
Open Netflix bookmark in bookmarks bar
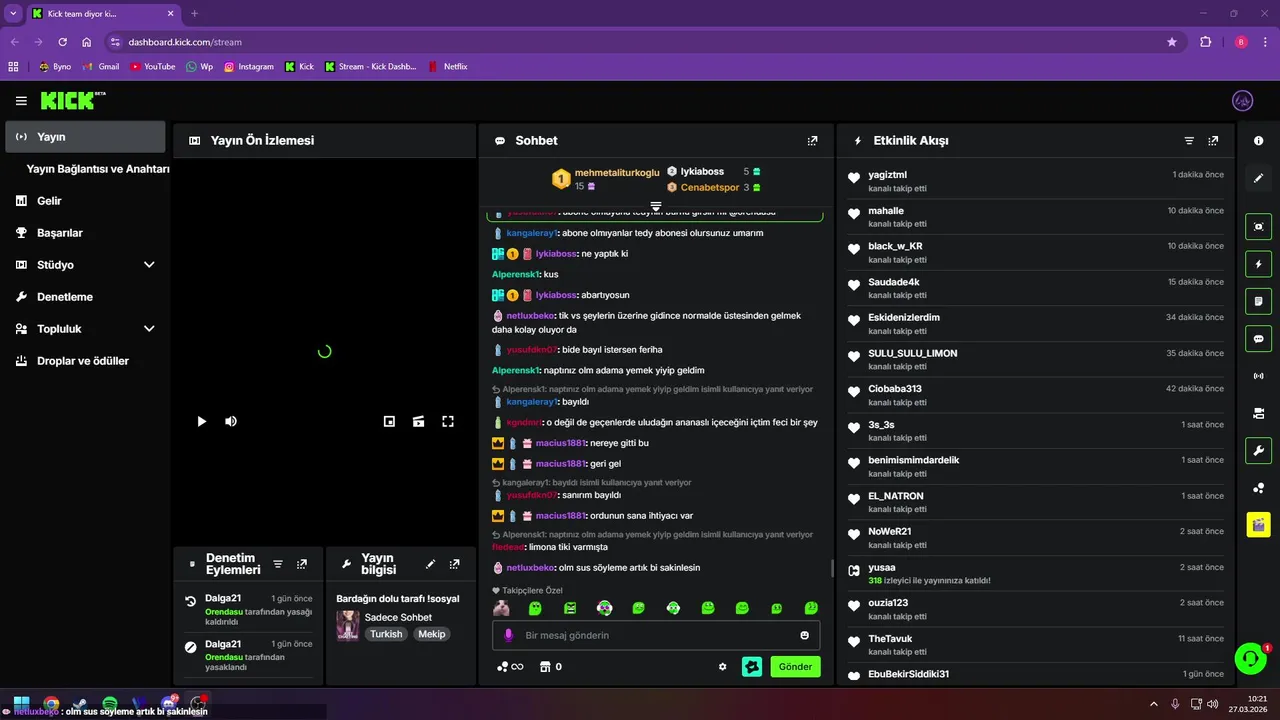[x=448, y=67]
